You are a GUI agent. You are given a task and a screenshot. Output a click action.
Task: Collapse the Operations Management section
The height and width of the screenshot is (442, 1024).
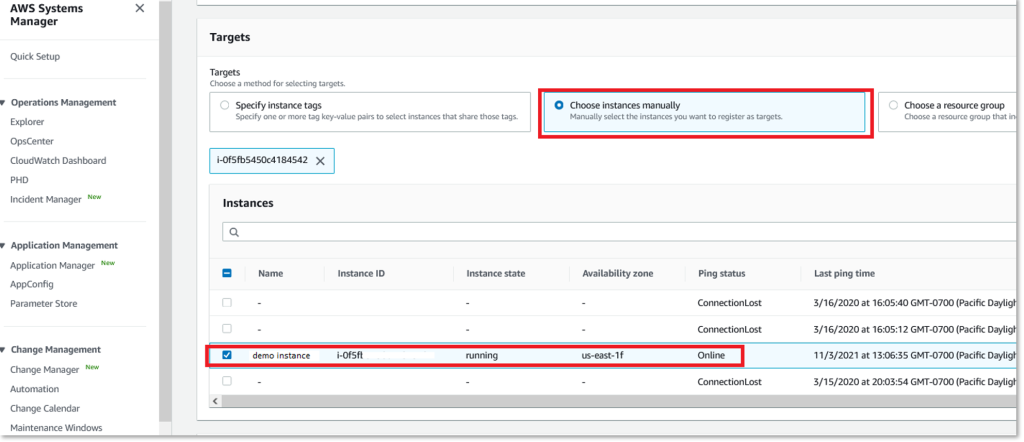(x=3, y=103)
